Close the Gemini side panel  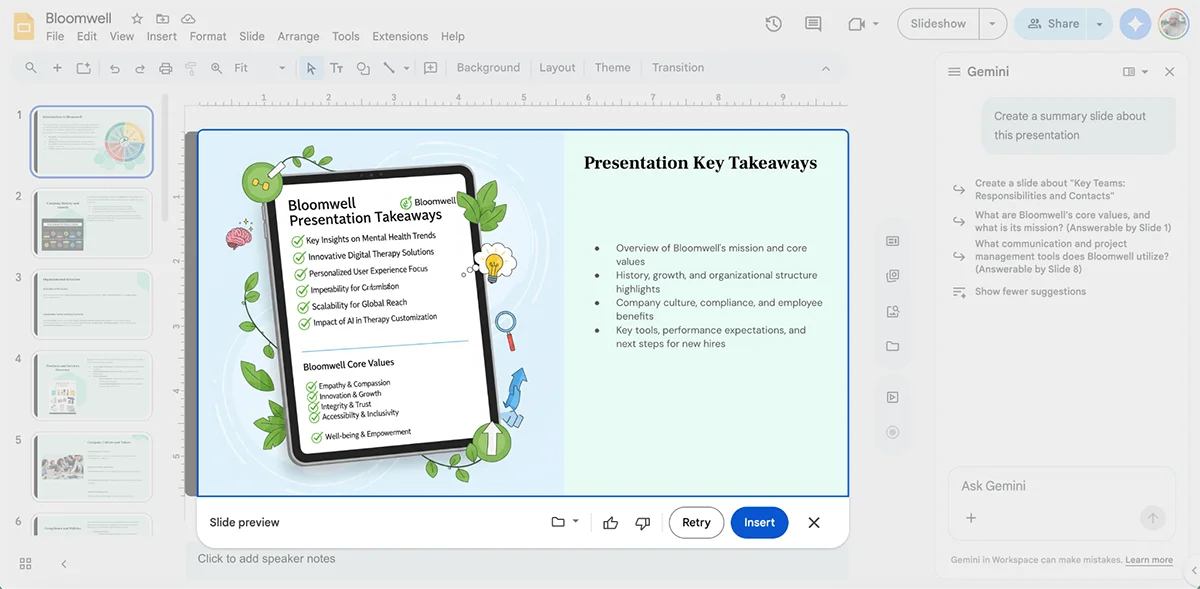click(1170, 72)
